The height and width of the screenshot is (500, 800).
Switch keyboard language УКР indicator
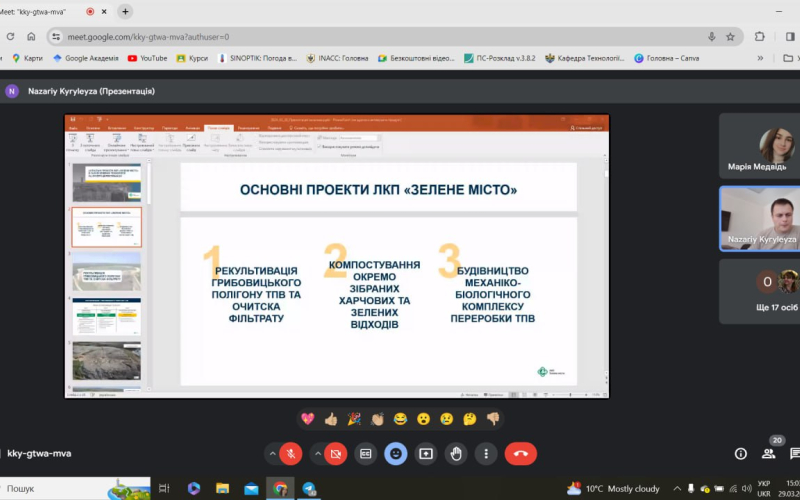764,488
